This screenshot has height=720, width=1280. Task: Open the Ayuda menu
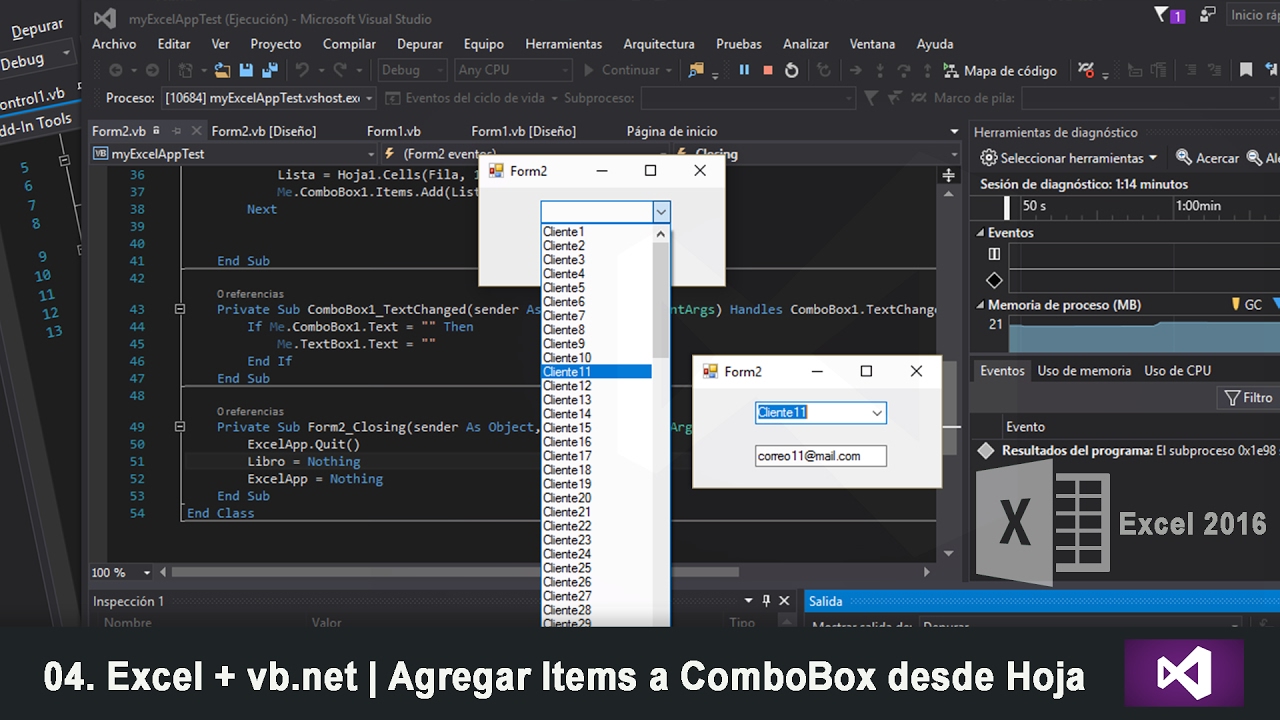pyautogui.click(x=935, y=44)
